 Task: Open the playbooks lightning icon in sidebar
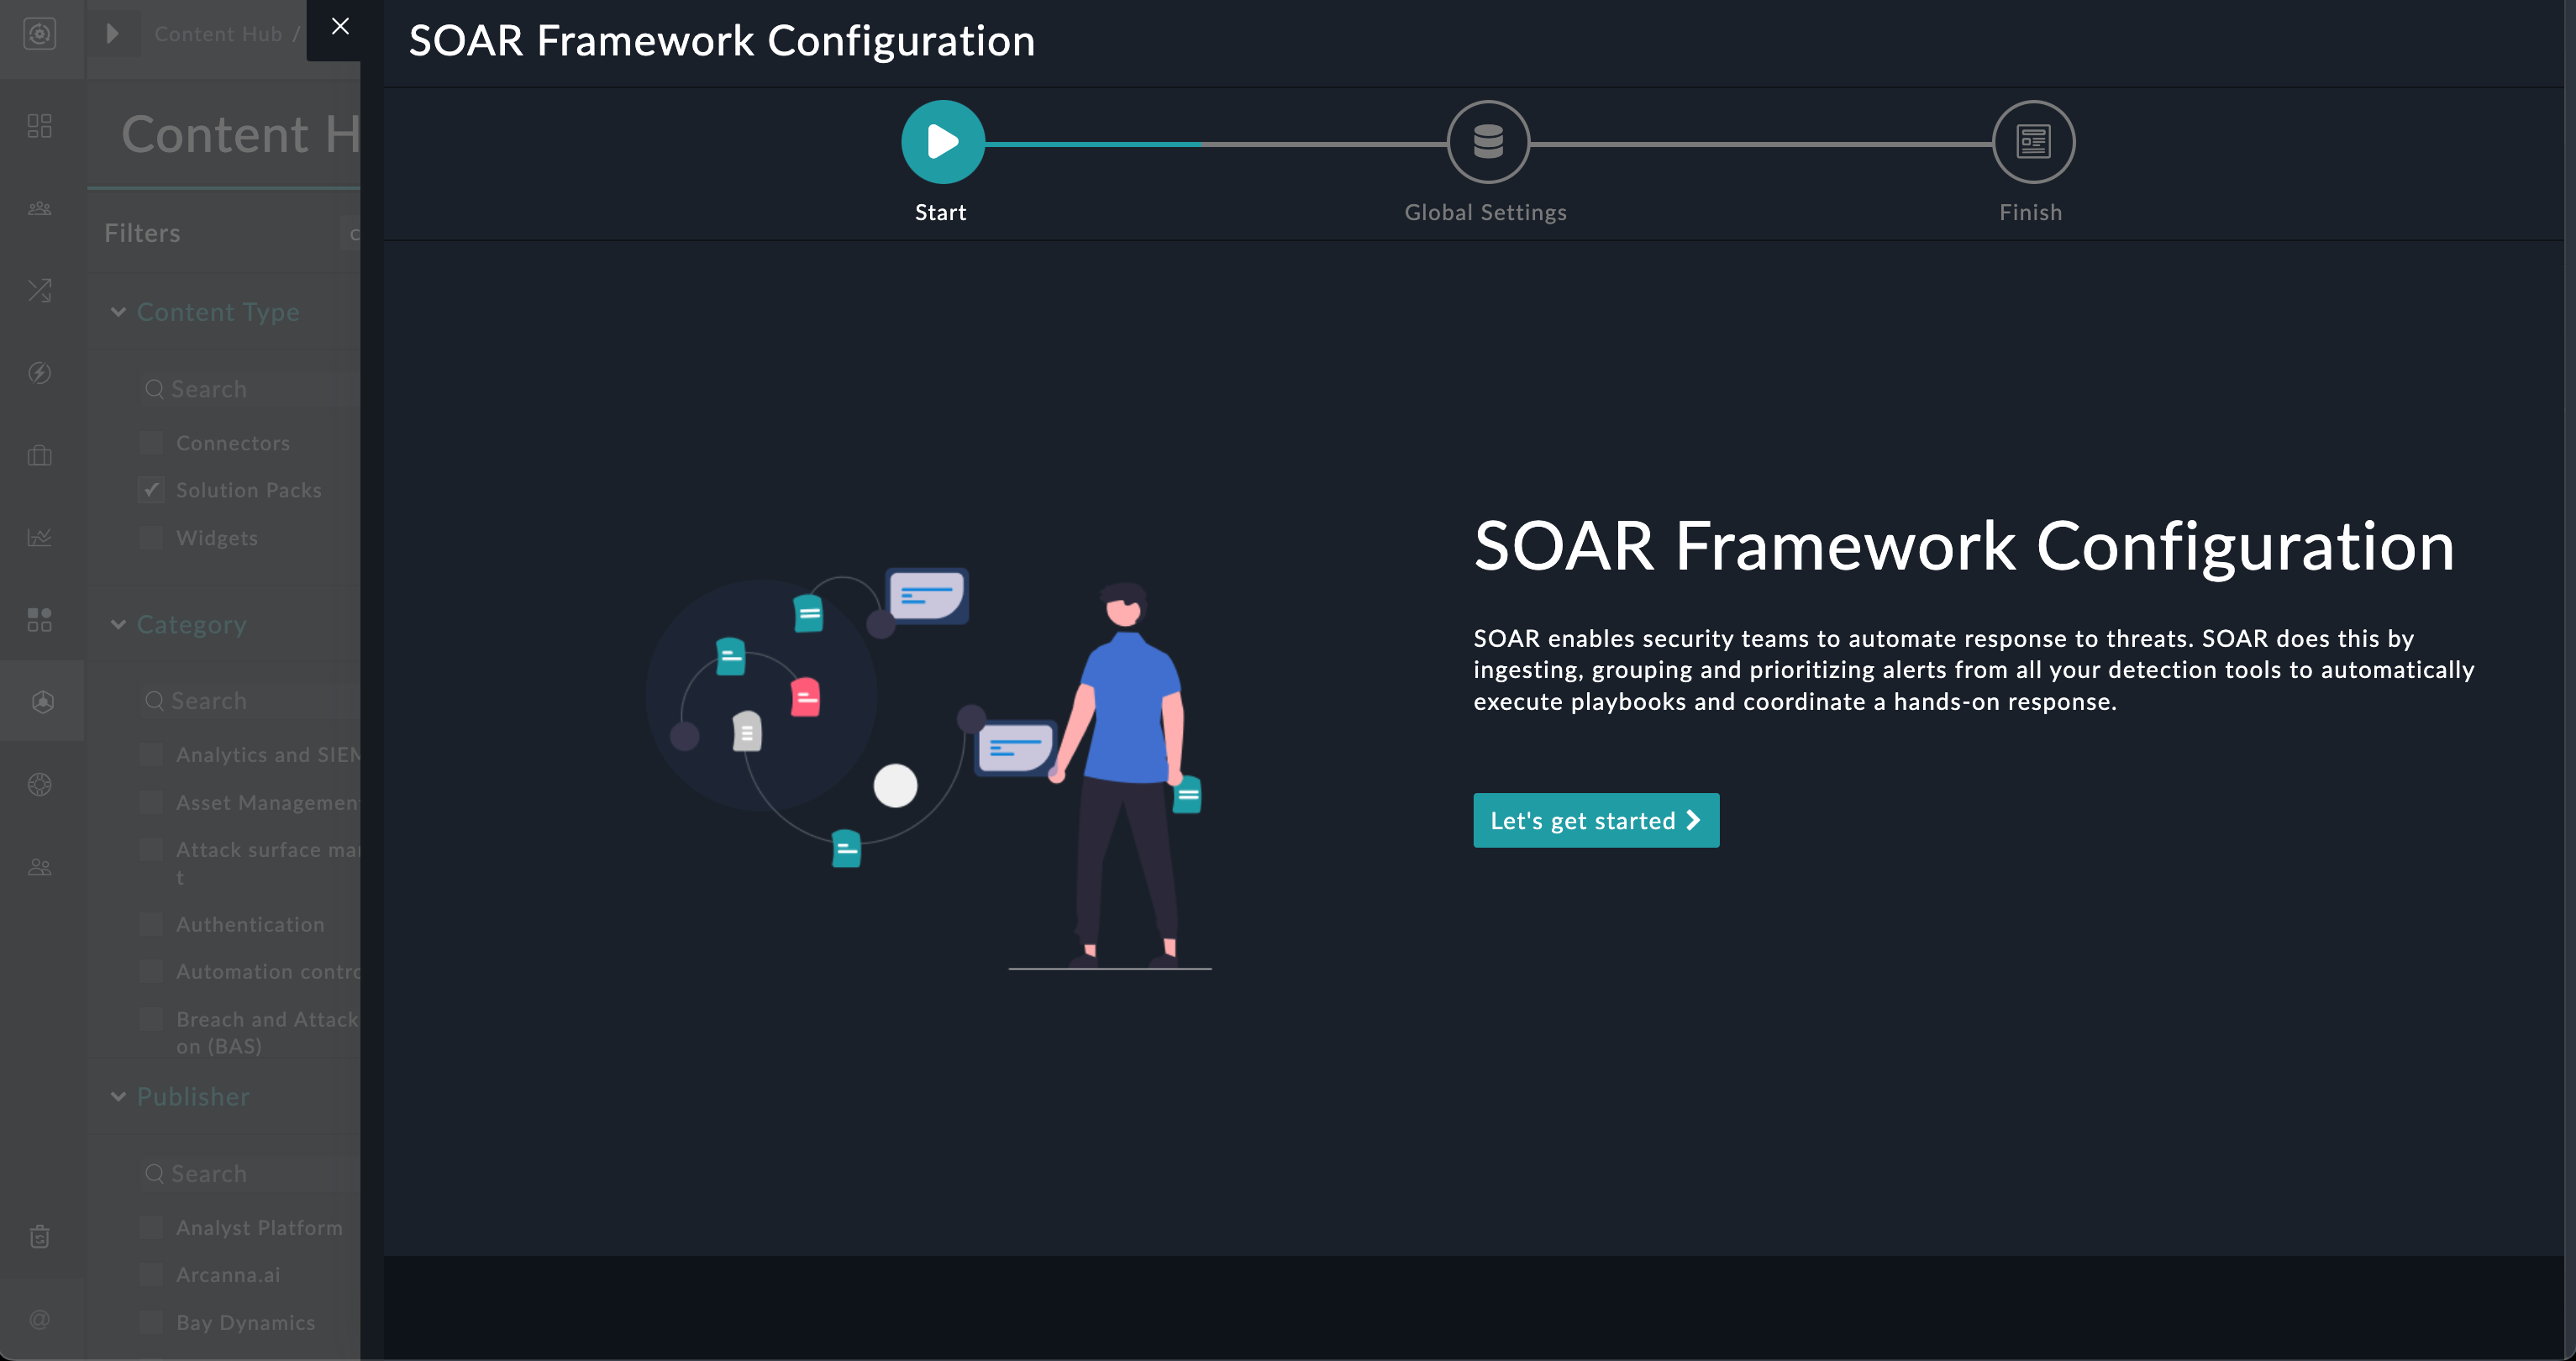(40, 373)
